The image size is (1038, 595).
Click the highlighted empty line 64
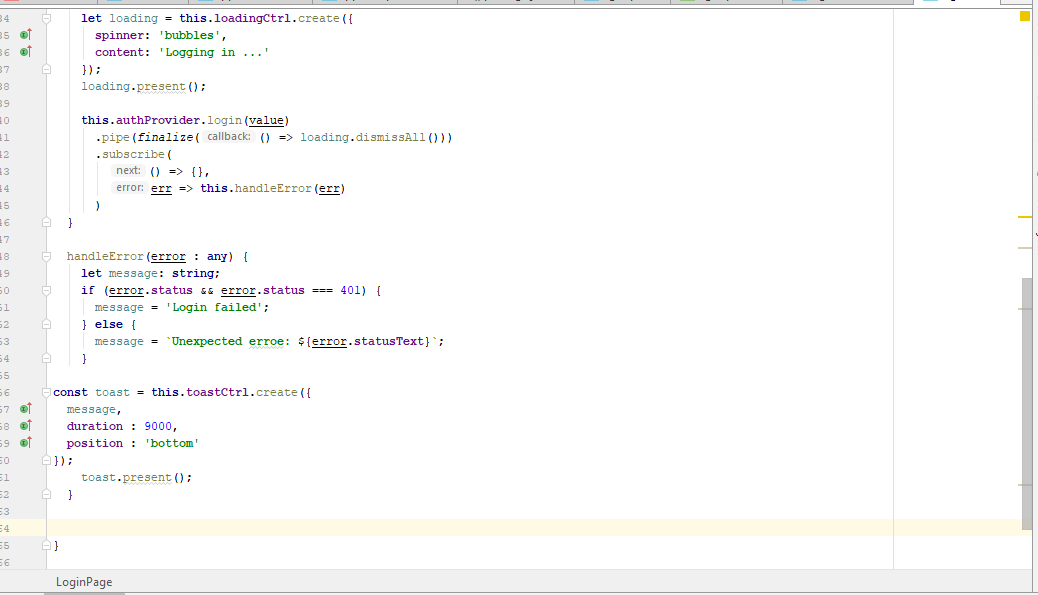pyautogui.click(x=400, y=528)
